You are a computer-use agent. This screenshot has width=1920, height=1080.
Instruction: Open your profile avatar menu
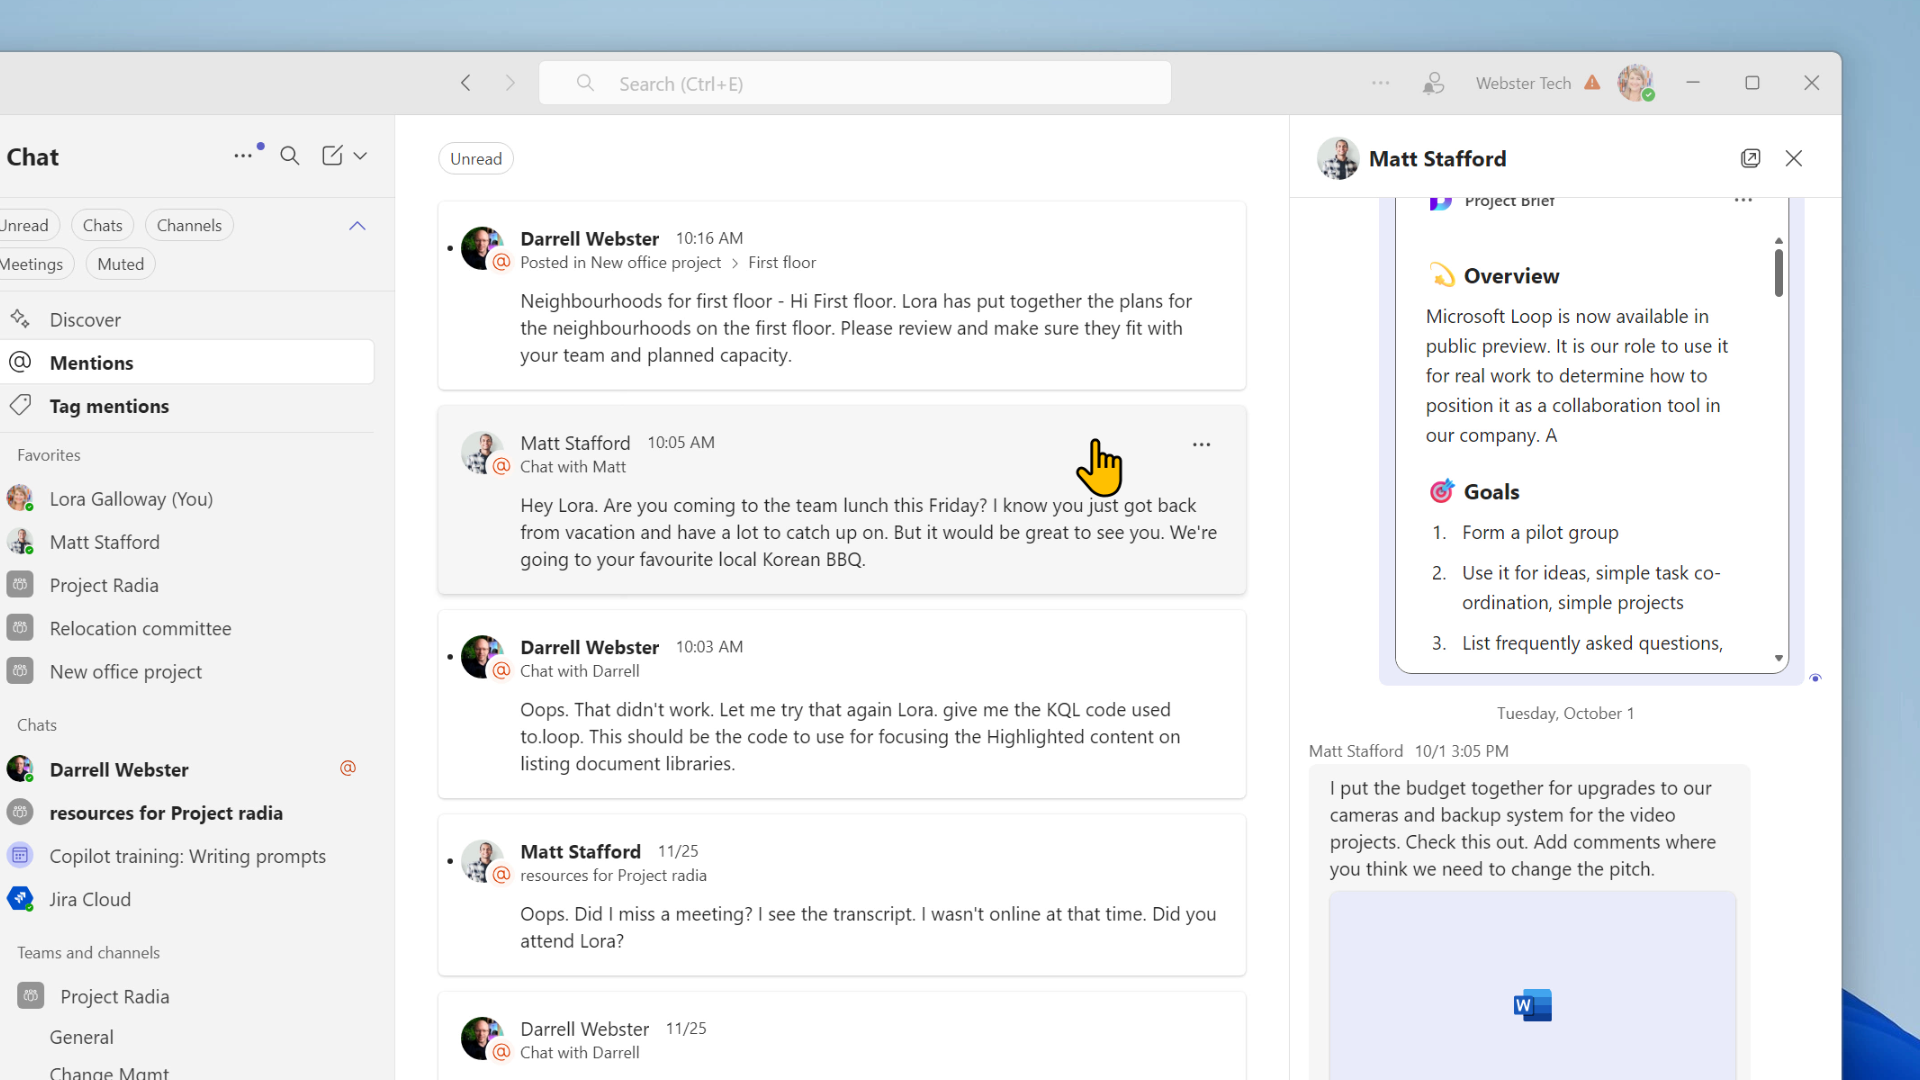[x=1636, y=83]
